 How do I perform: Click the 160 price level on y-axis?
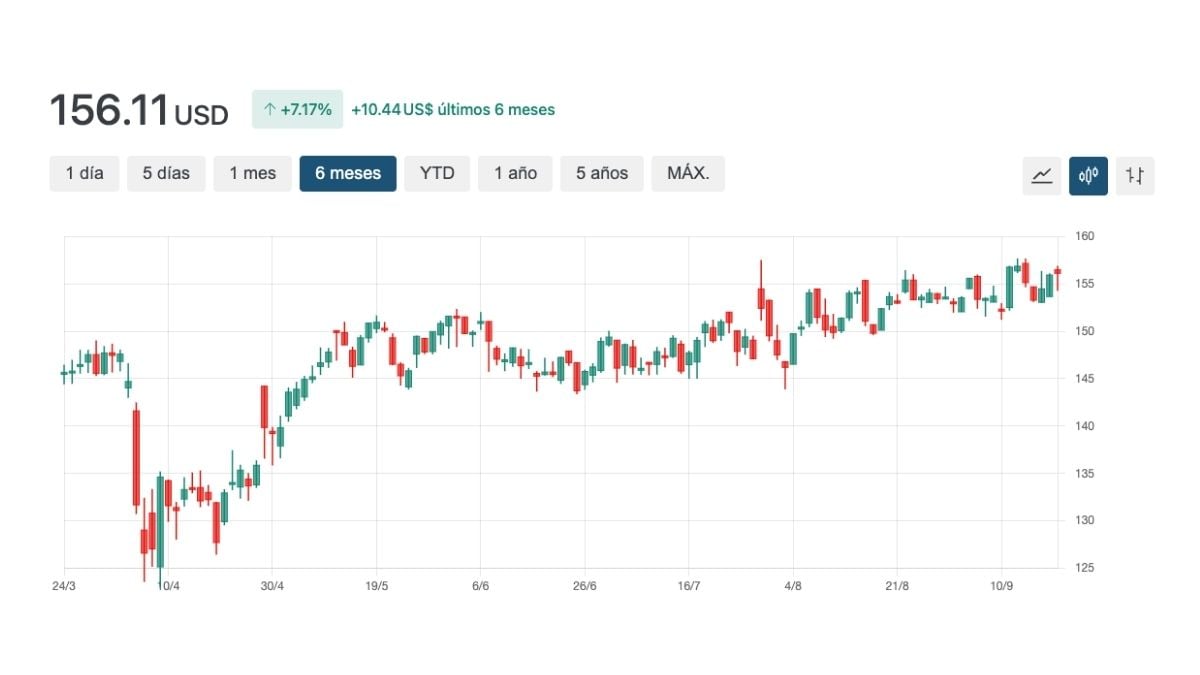[1085, 237]
